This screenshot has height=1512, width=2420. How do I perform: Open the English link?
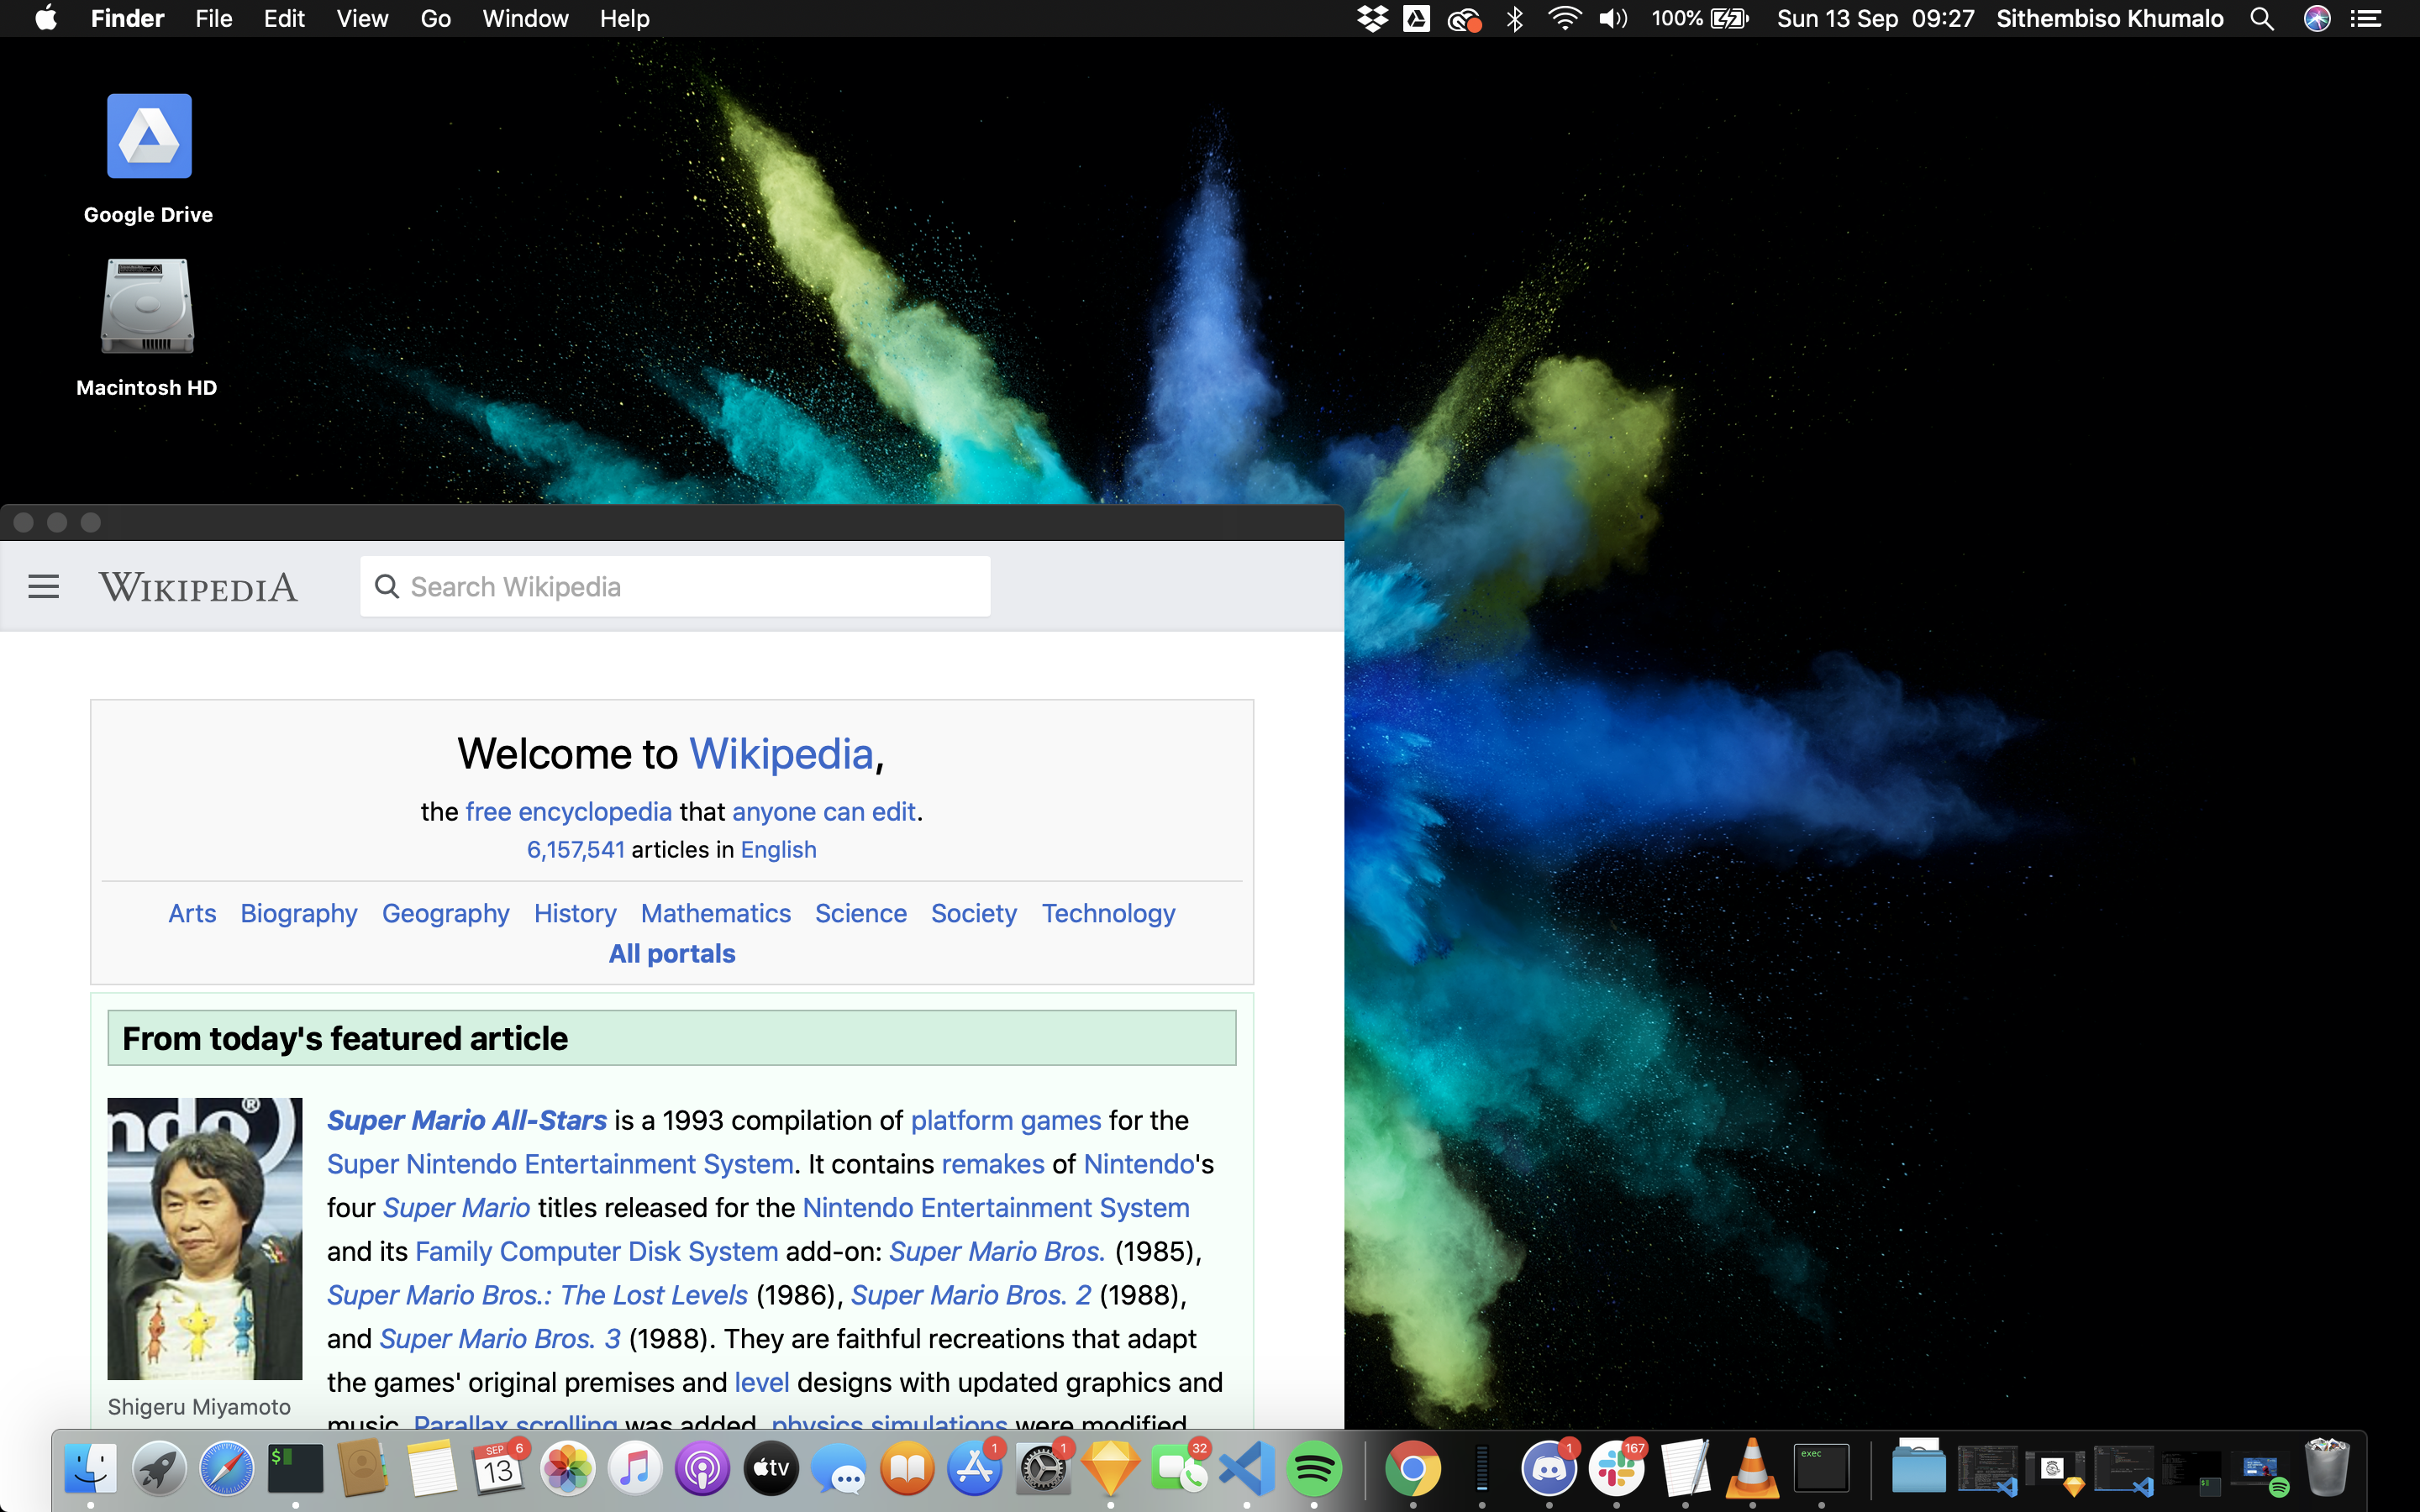[x=778, y=849]
